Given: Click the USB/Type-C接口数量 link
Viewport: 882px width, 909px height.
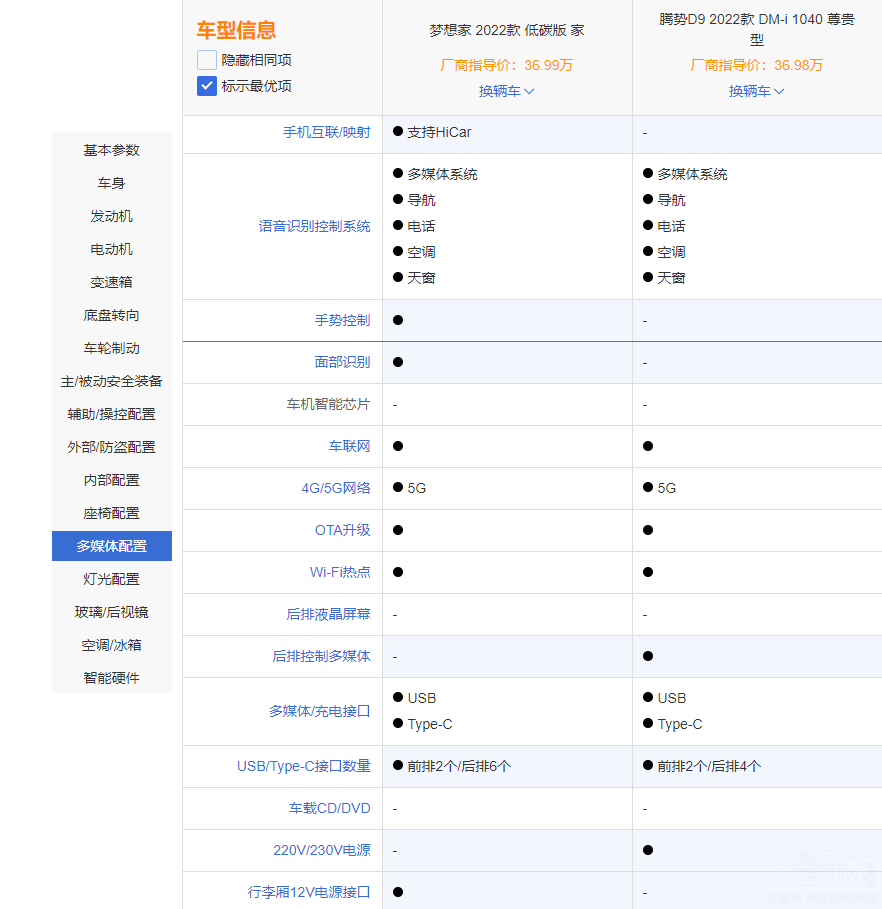Looking at the screenshot, I should point(303,766).
